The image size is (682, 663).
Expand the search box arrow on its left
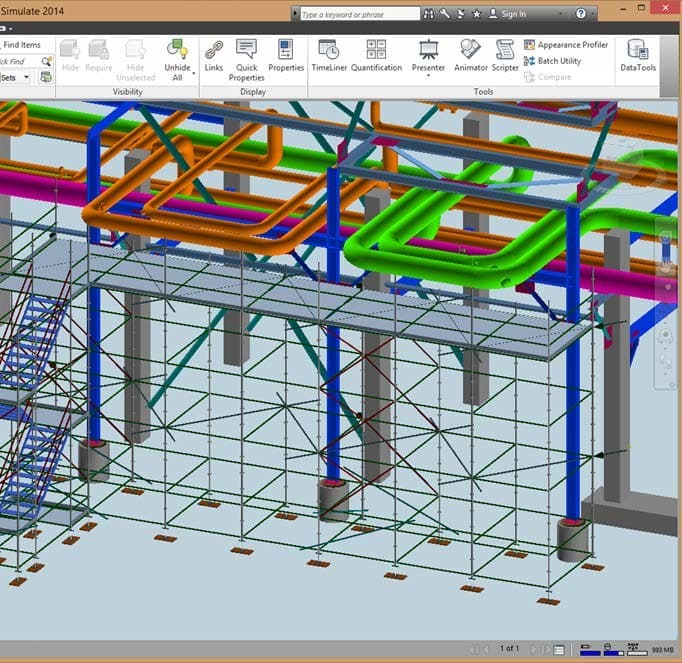pos(295,14)
